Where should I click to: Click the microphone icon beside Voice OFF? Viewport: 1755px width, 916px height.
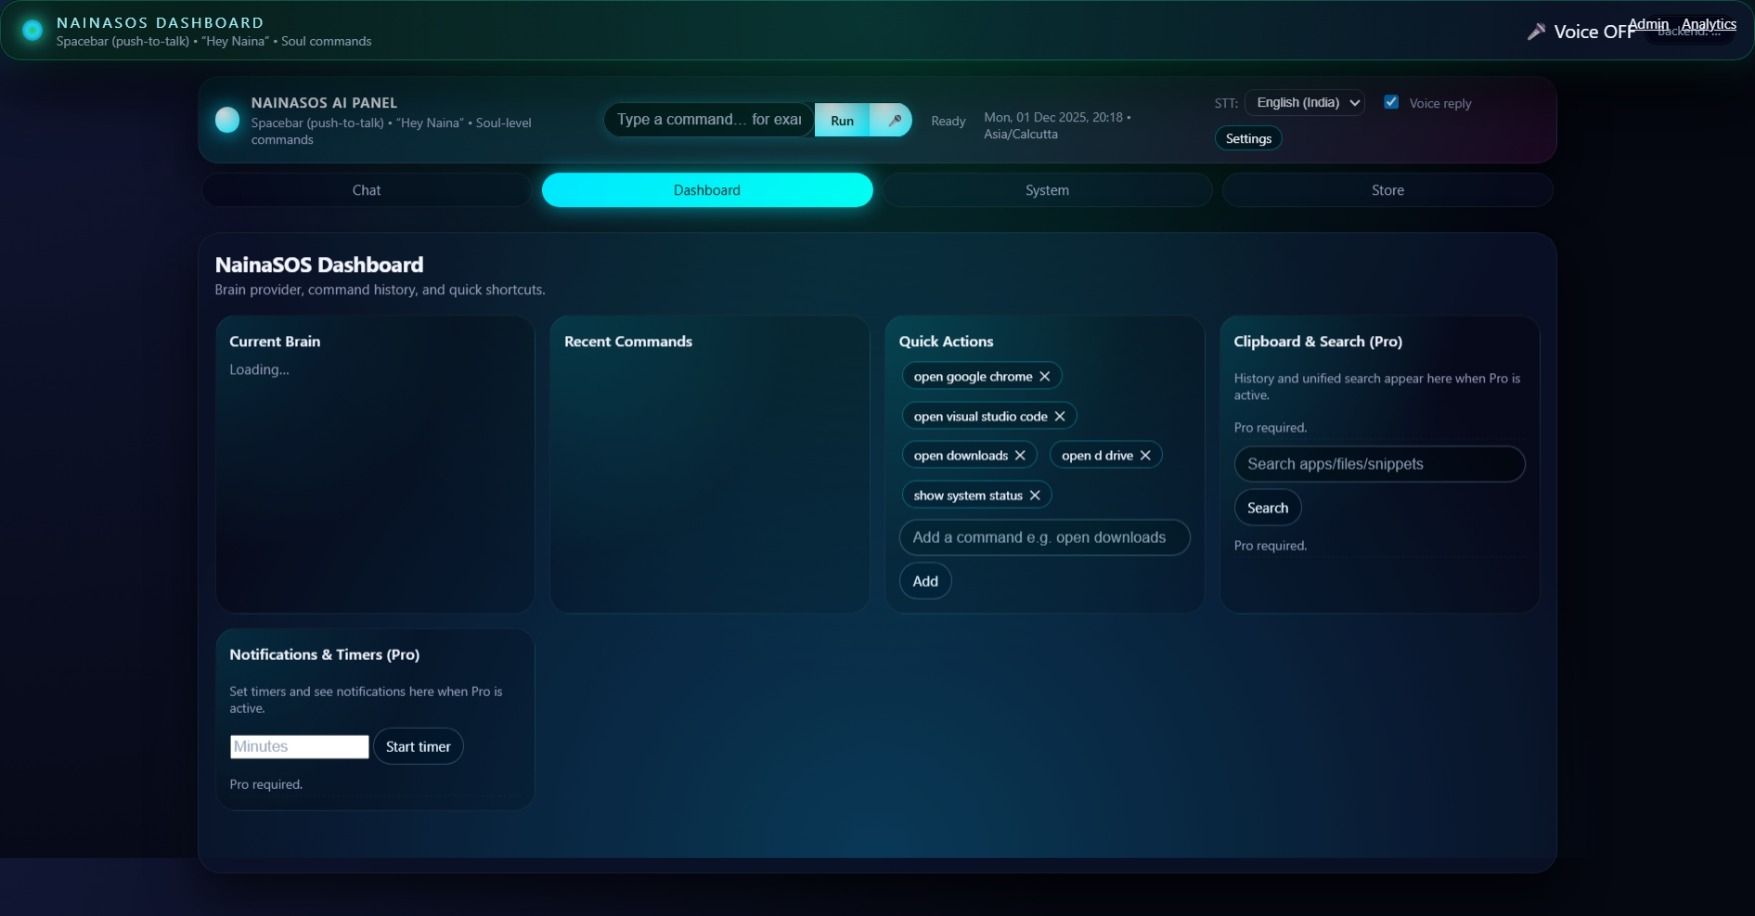(x=1537, y=31)
